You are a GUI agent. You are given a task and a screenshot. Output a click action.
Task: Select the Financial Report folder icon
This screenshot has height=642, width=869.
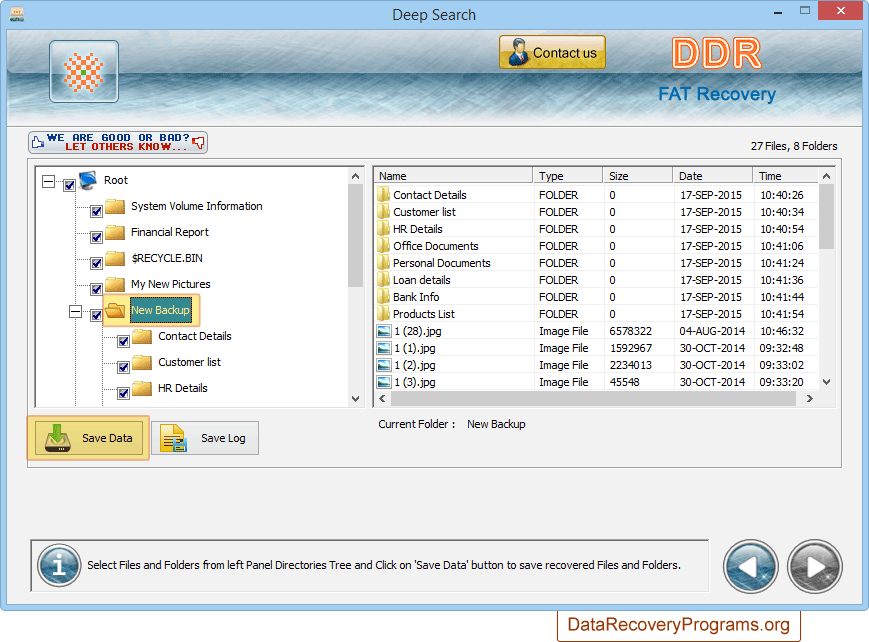coord(115,232)
